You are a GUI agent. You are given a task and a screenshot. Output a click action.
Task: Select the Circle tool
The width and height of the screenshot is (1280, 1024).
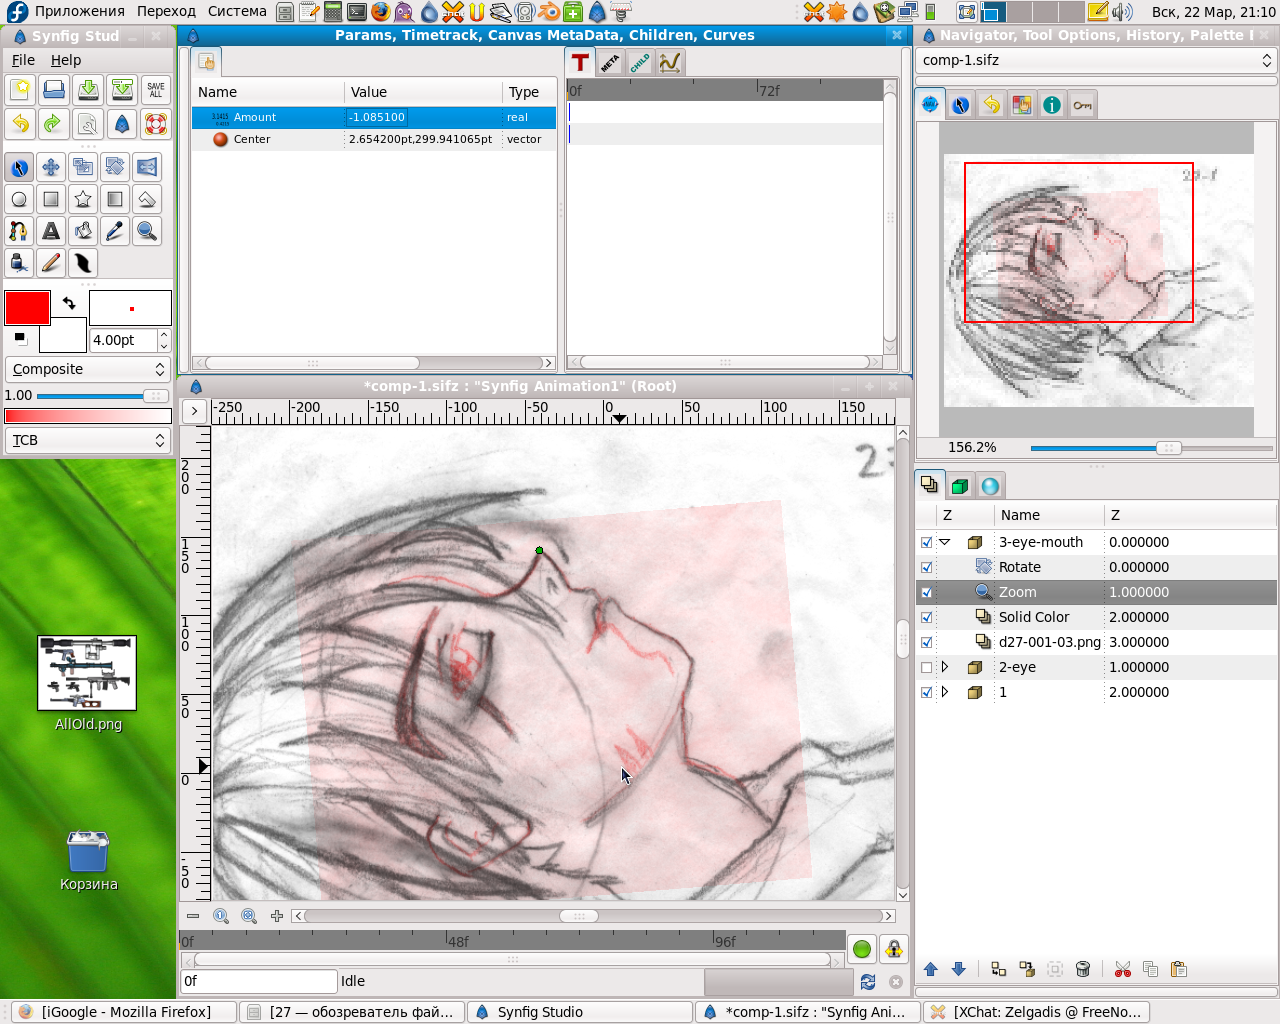[19, 199]
